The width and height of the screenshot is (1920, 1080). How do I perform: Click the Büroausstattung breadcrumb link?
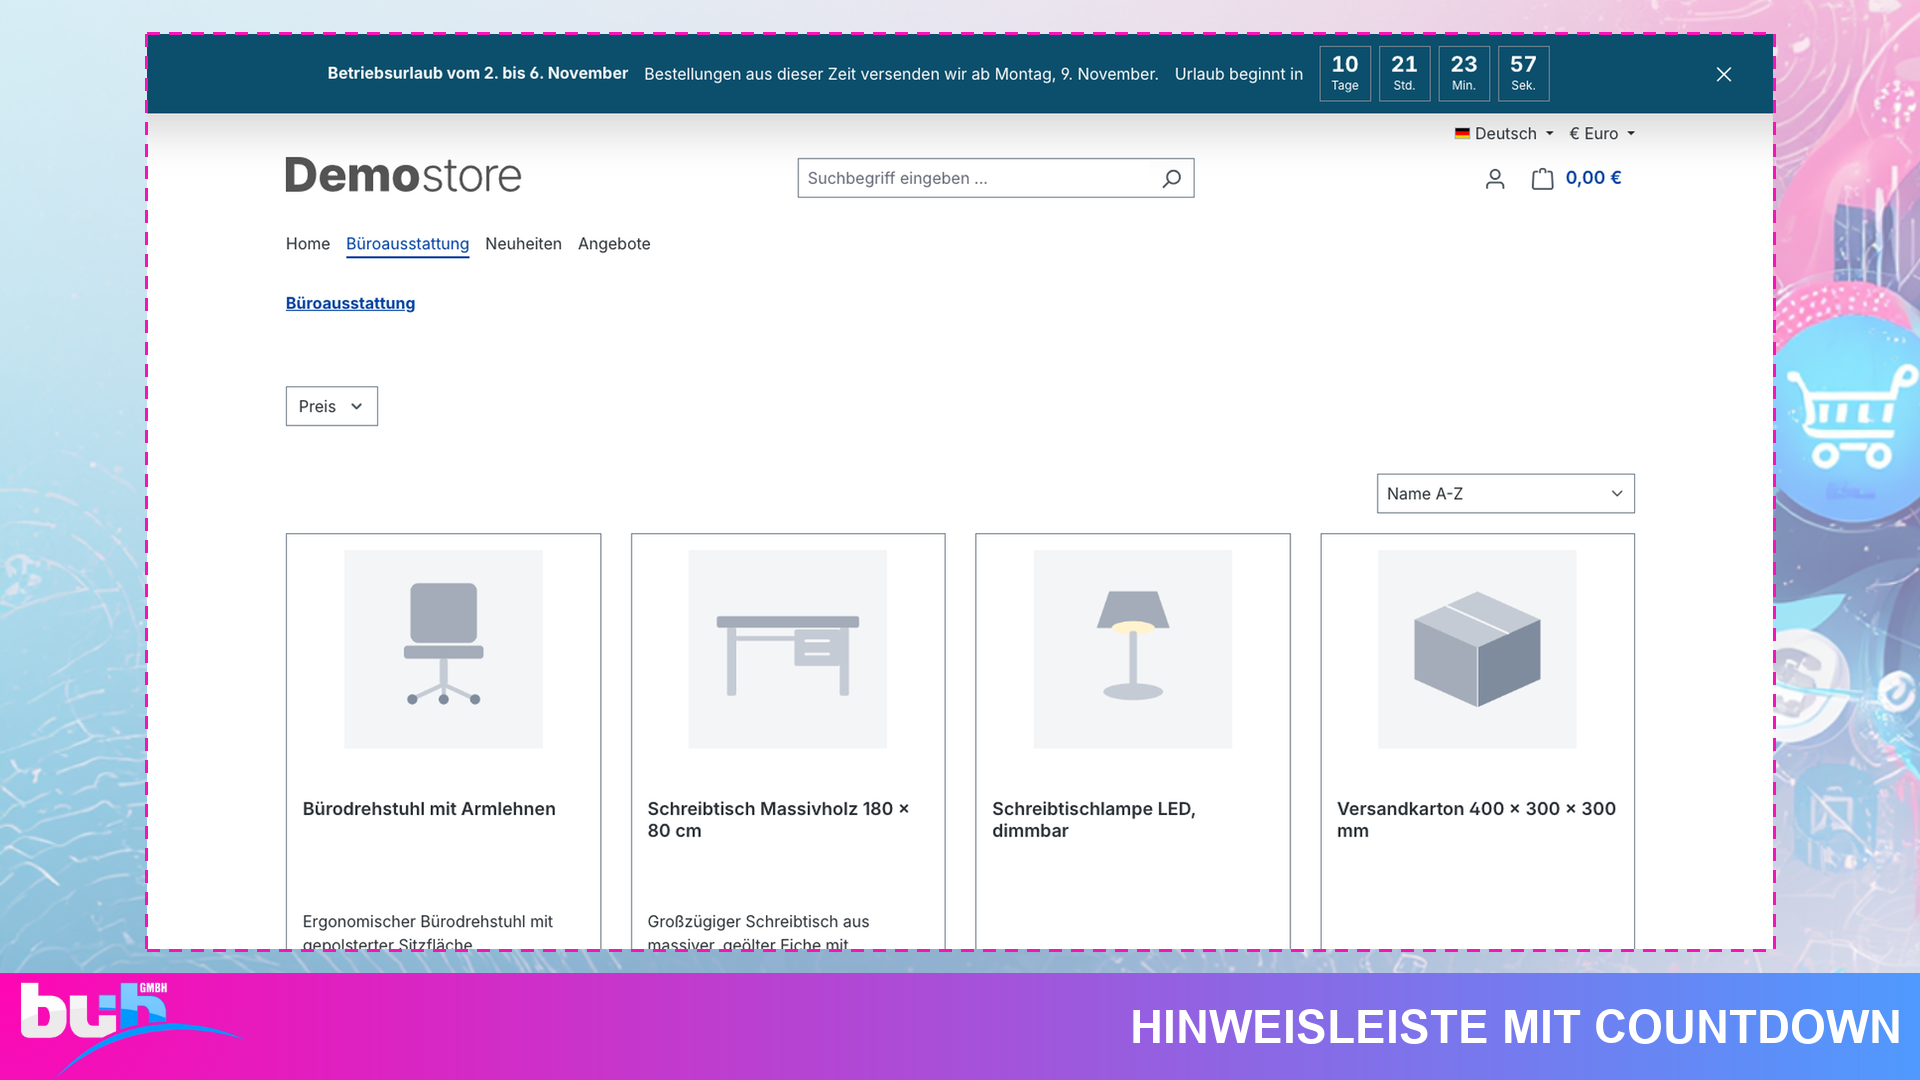click(350, 303)
